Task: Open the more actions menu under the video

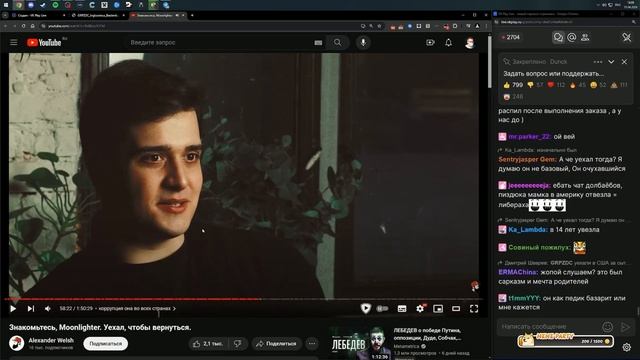Action: coord(312,344)
